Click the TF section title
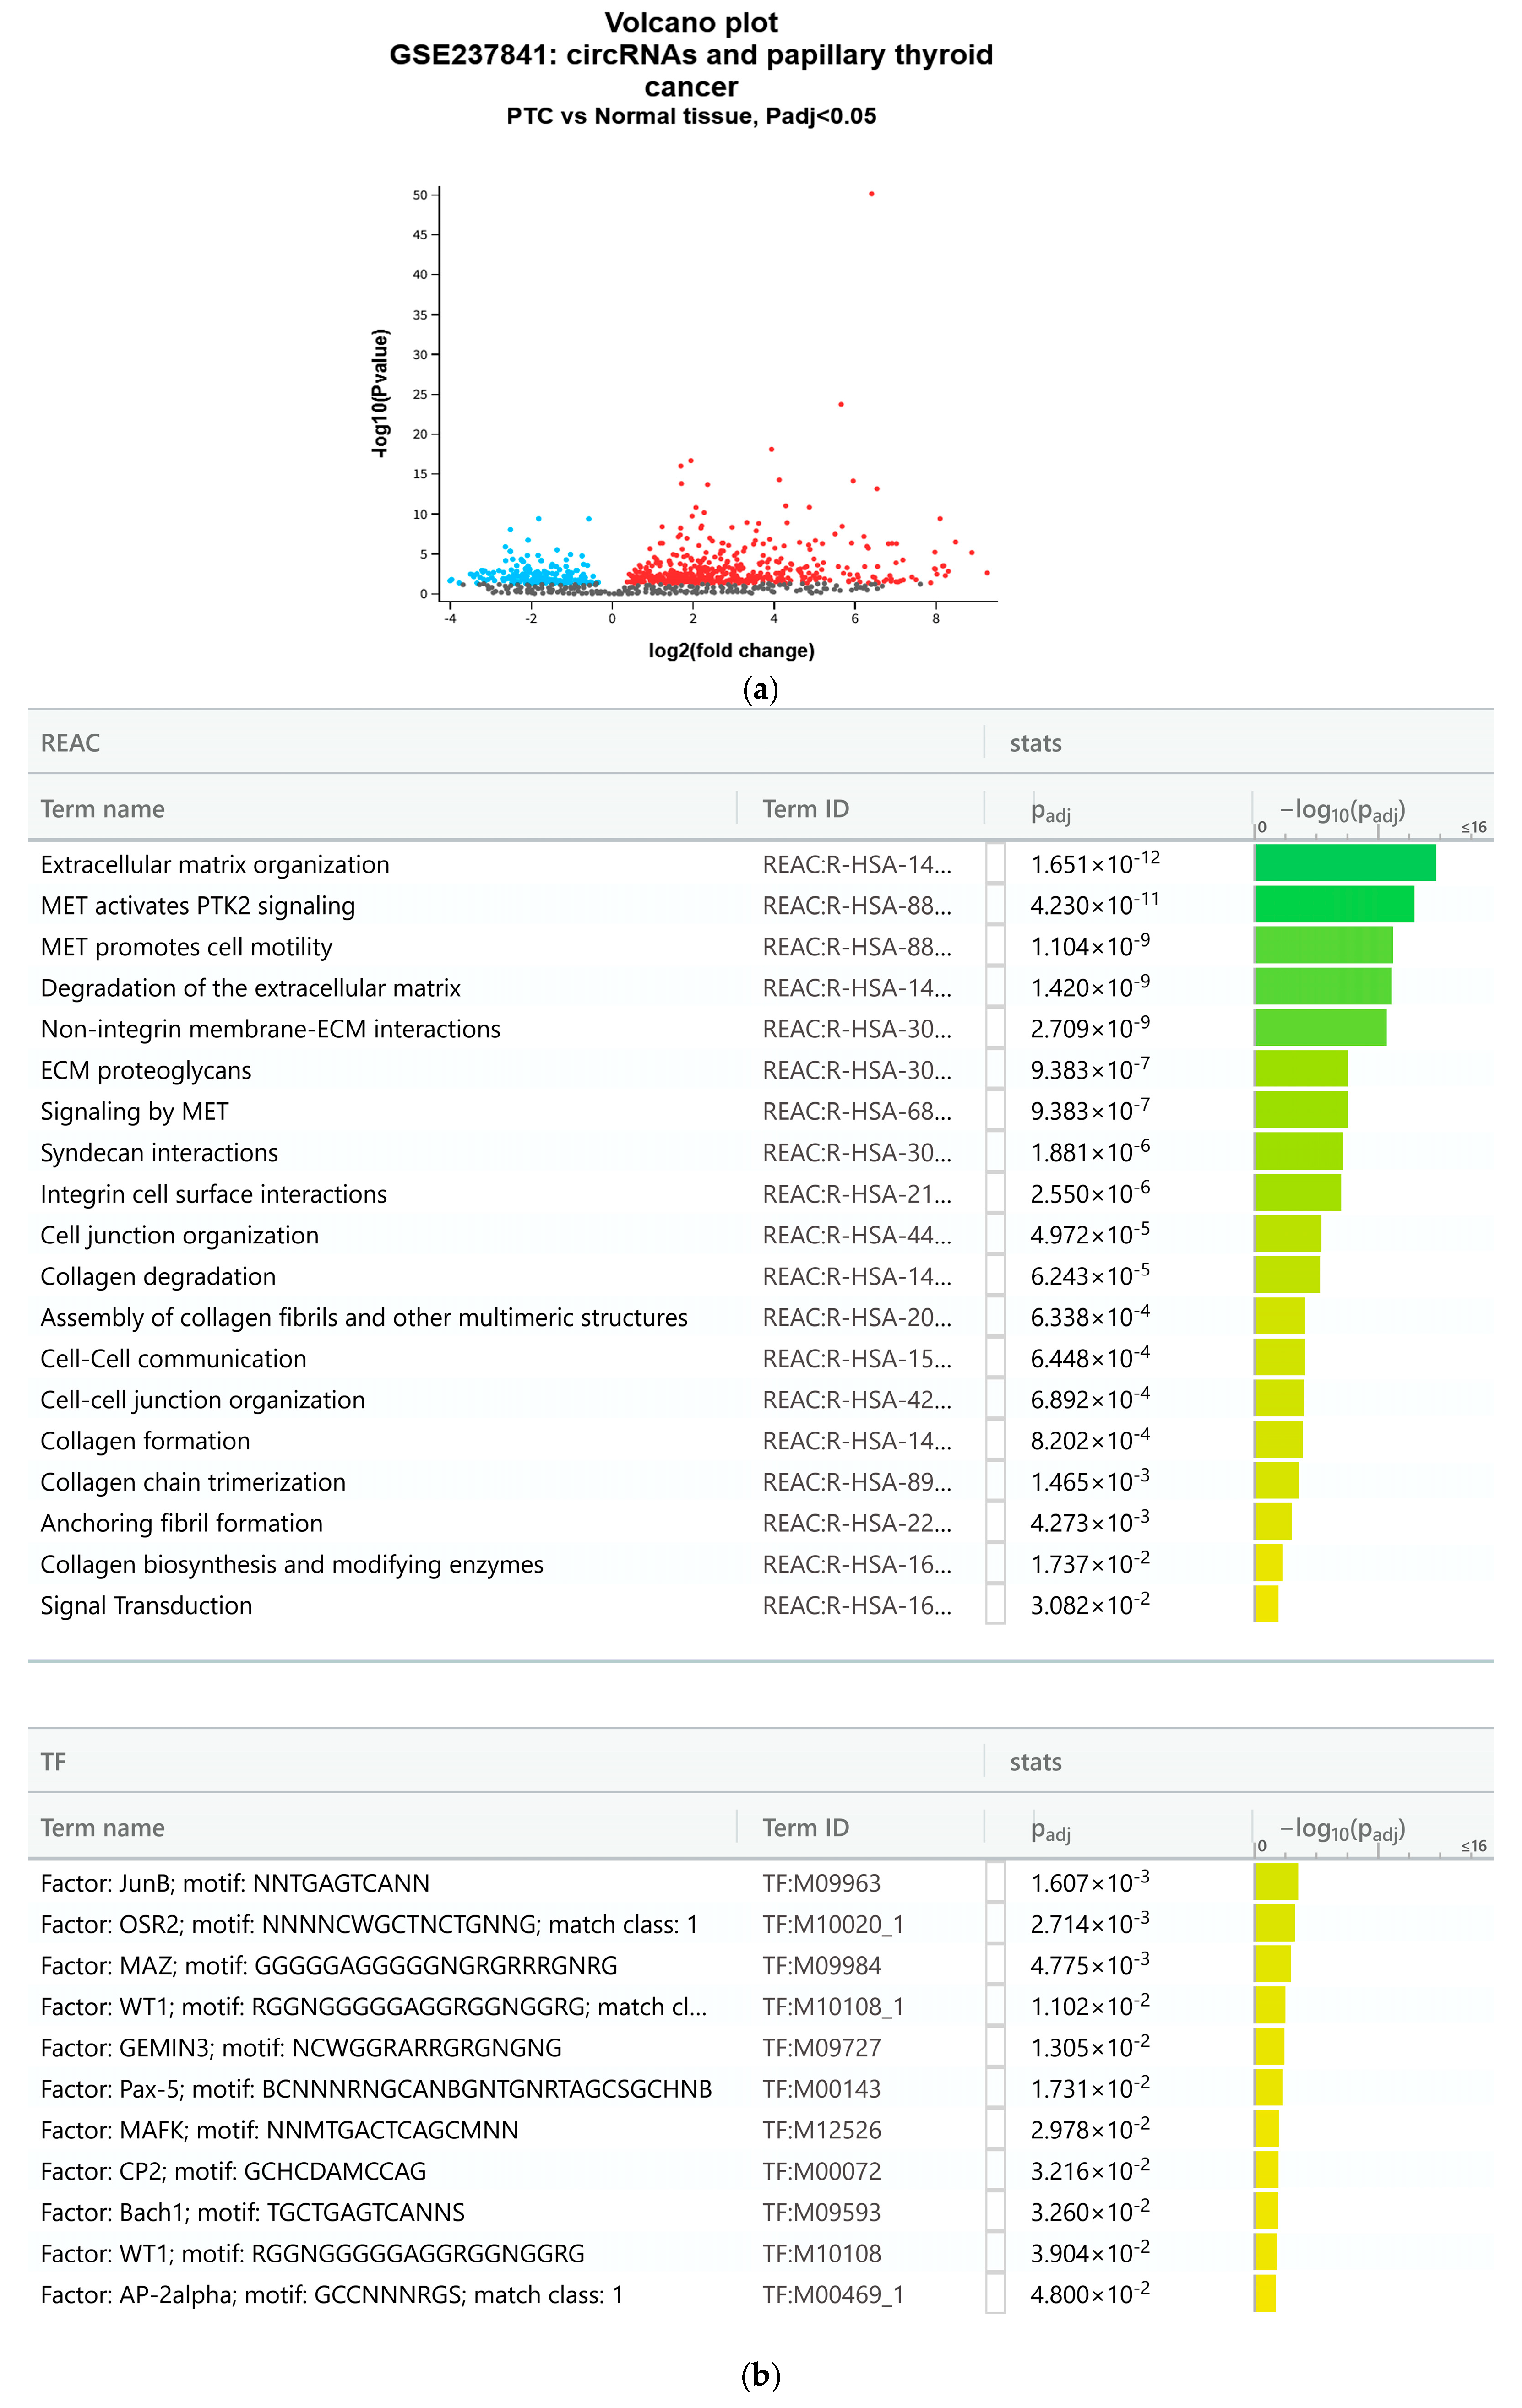1522x2408 pixels. 53,1762
